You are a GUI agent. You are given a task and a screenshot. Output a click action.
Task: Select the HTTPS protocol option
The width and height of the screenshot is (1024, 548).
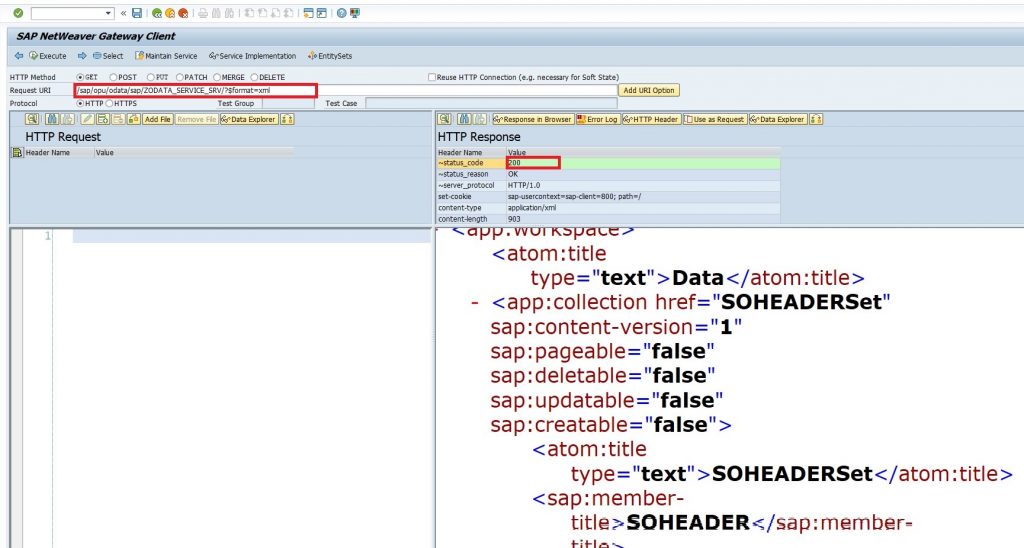[110, 103]
